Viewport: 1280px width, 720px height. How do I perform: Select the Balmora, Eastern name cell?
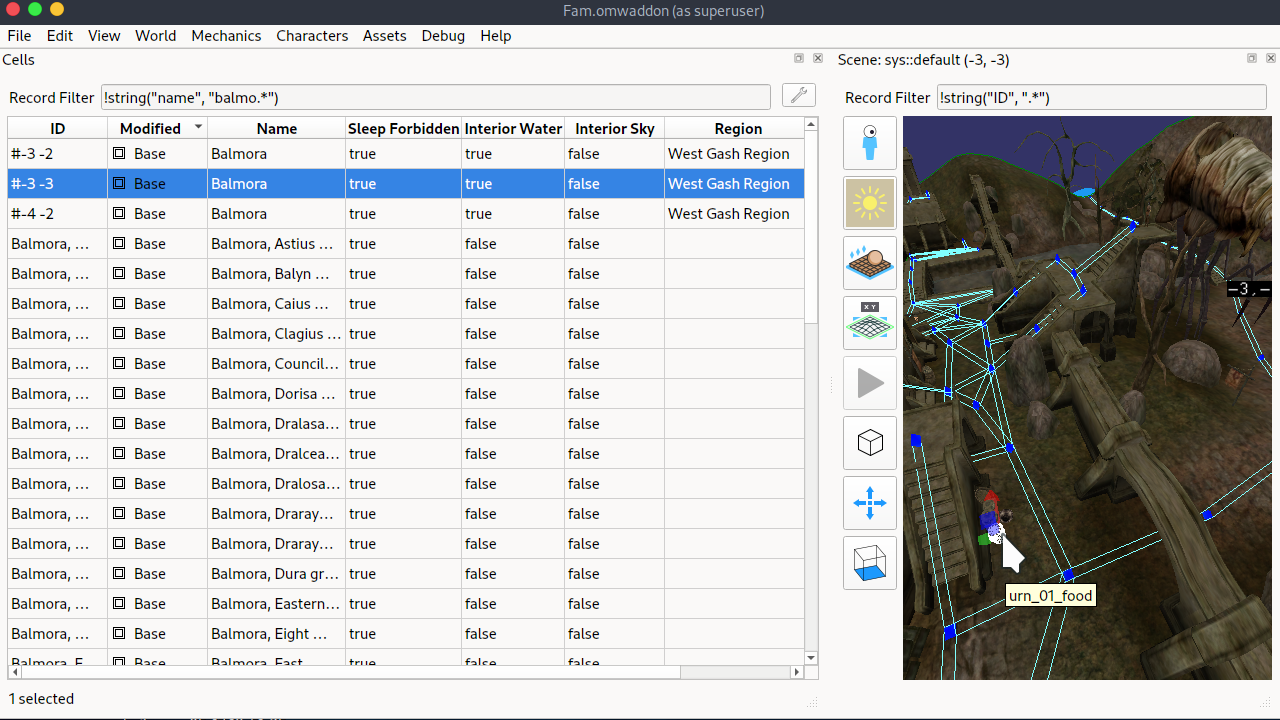coord(277,604)
